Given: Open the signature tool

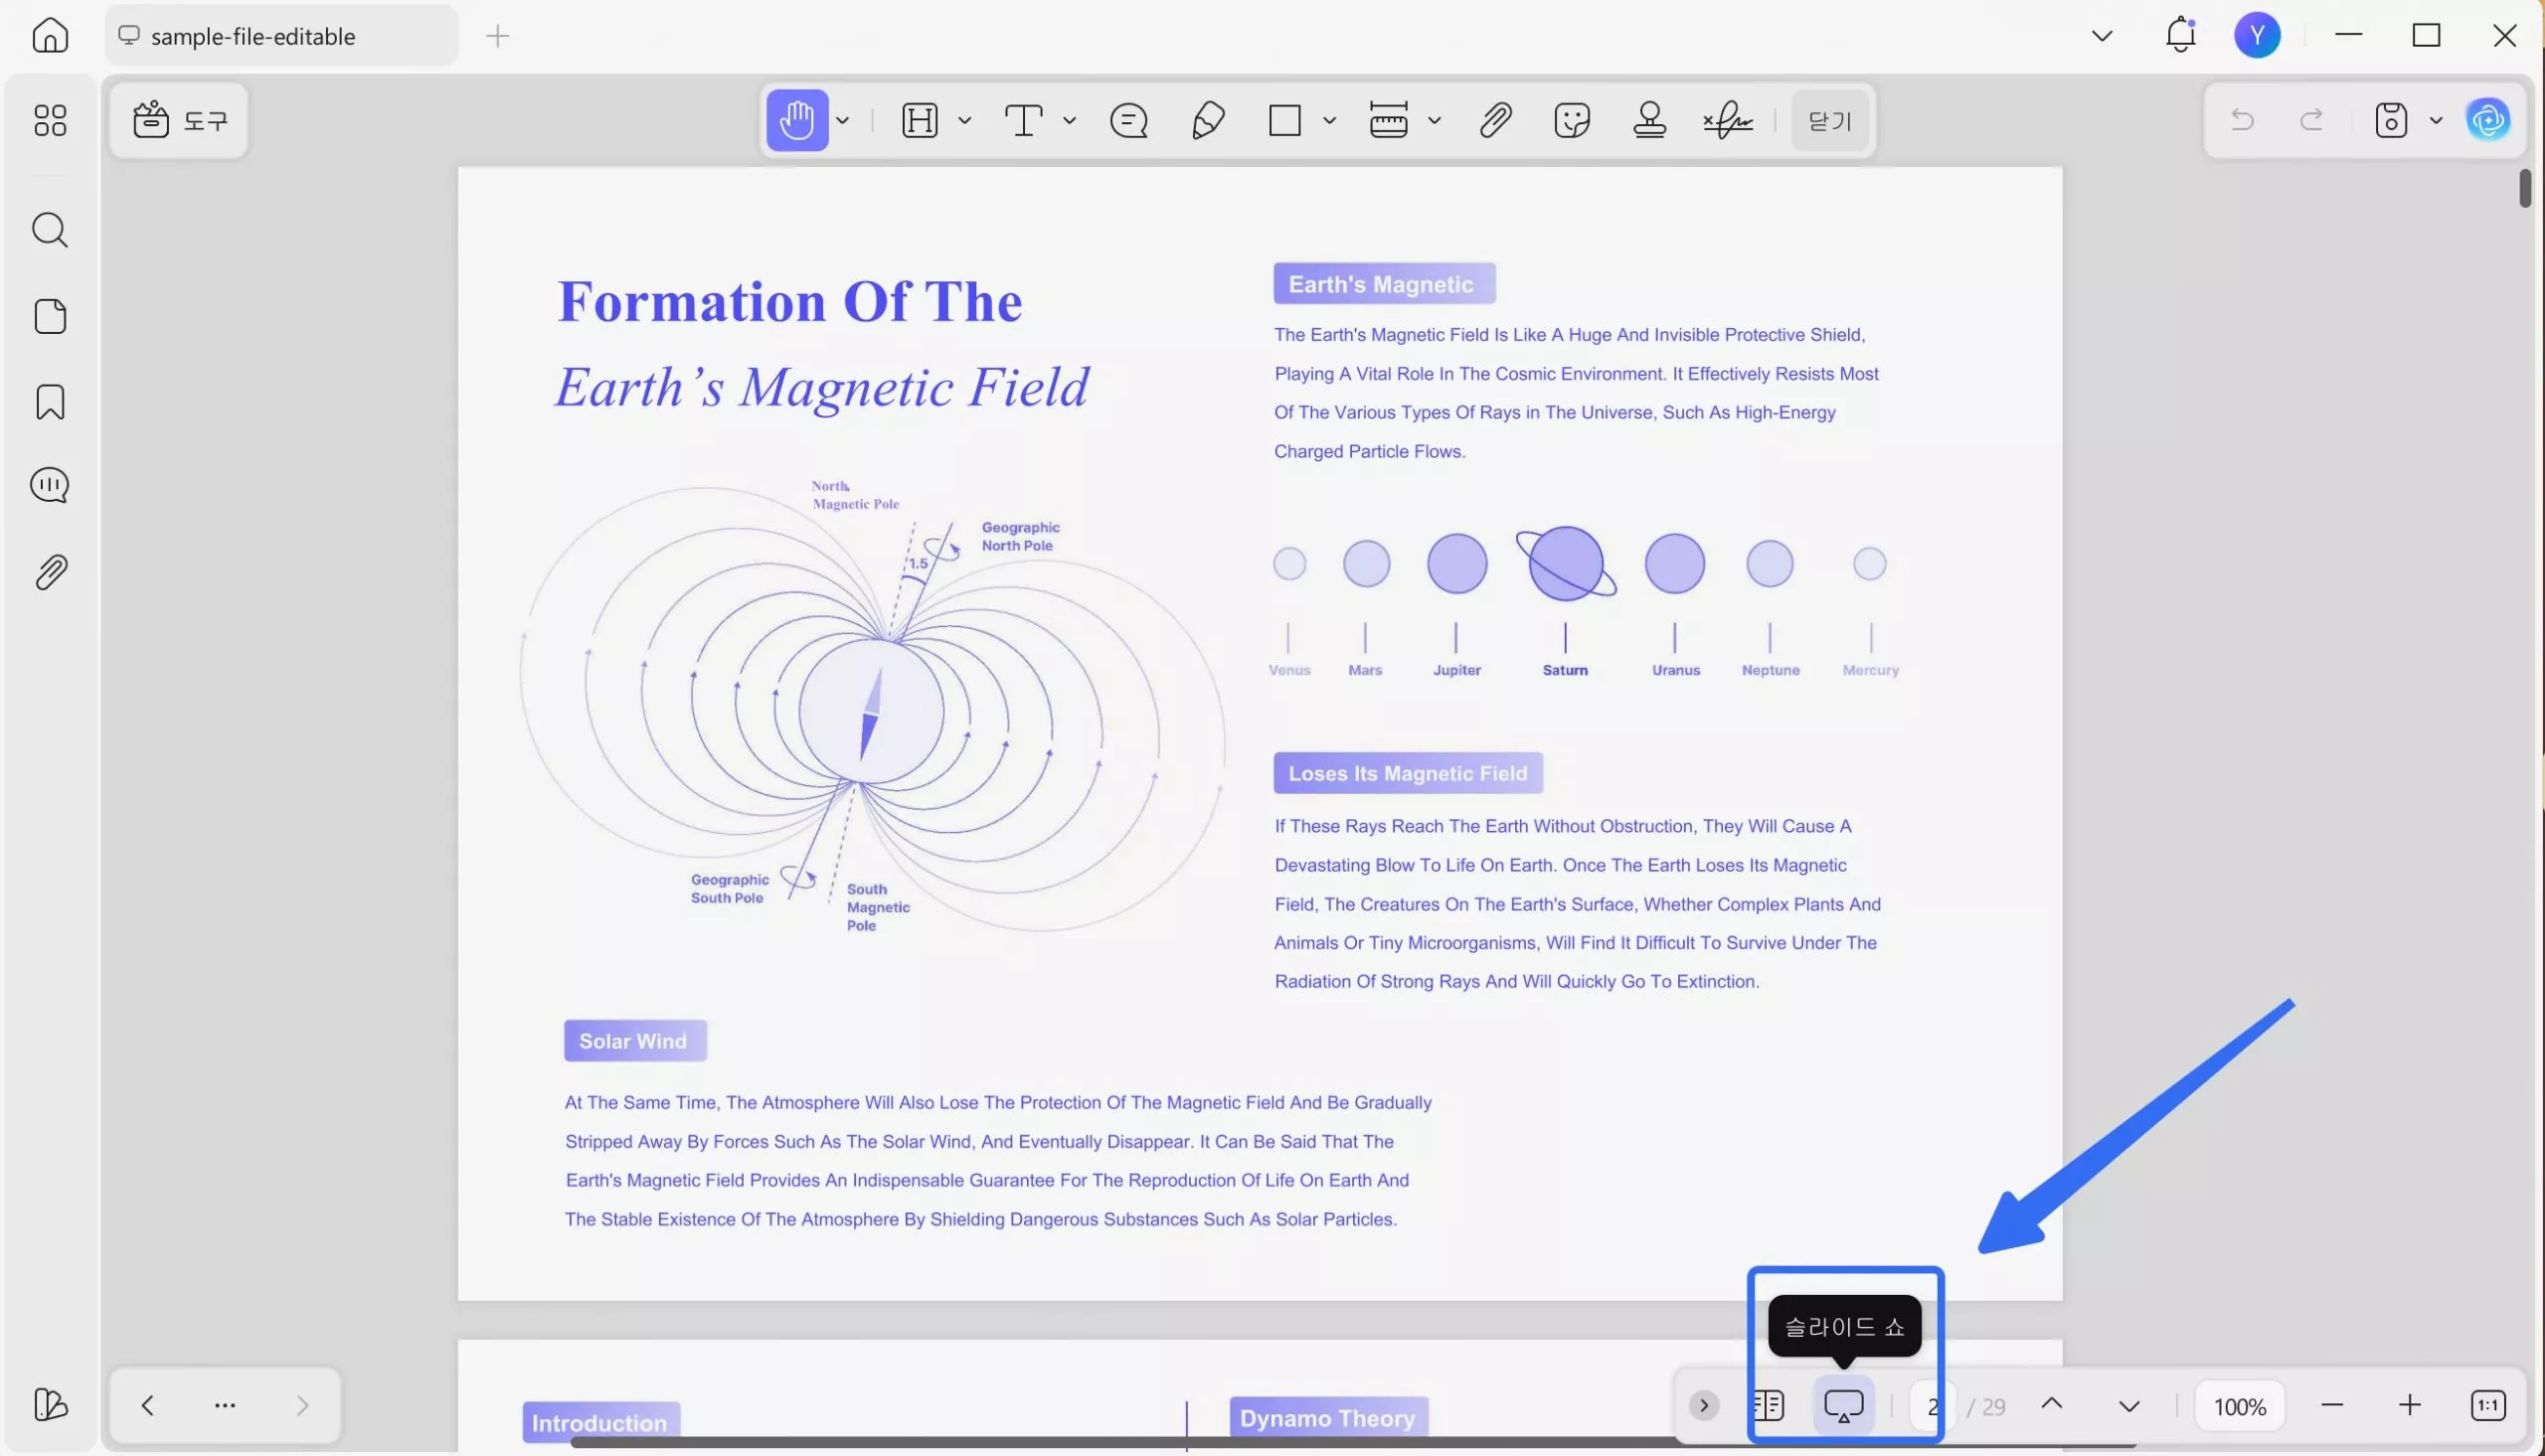Looking at the screenshot, I should coord(1728,120).
